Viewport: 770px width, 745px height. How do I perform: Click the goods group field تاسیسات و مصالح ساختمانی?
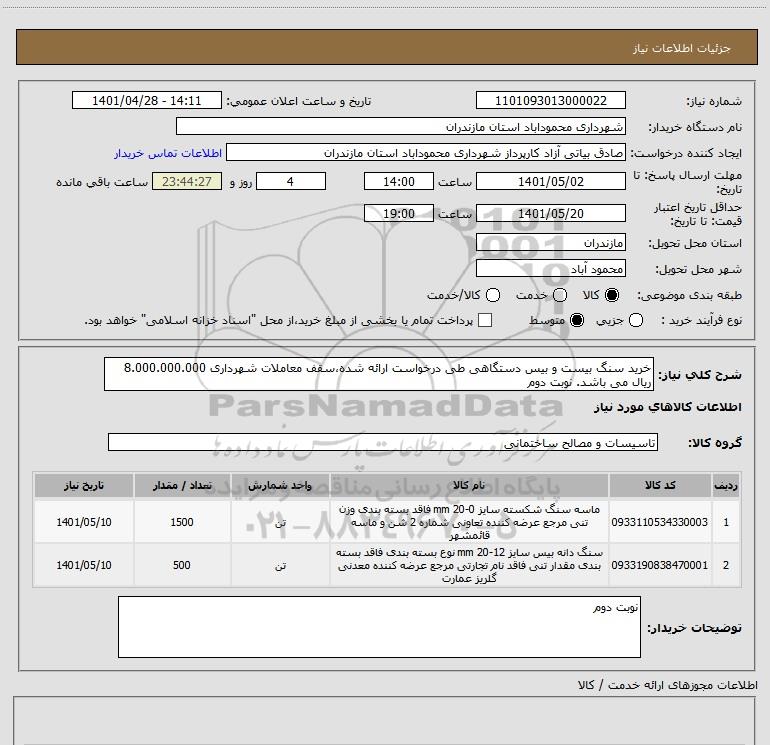(x=383, y=442)
